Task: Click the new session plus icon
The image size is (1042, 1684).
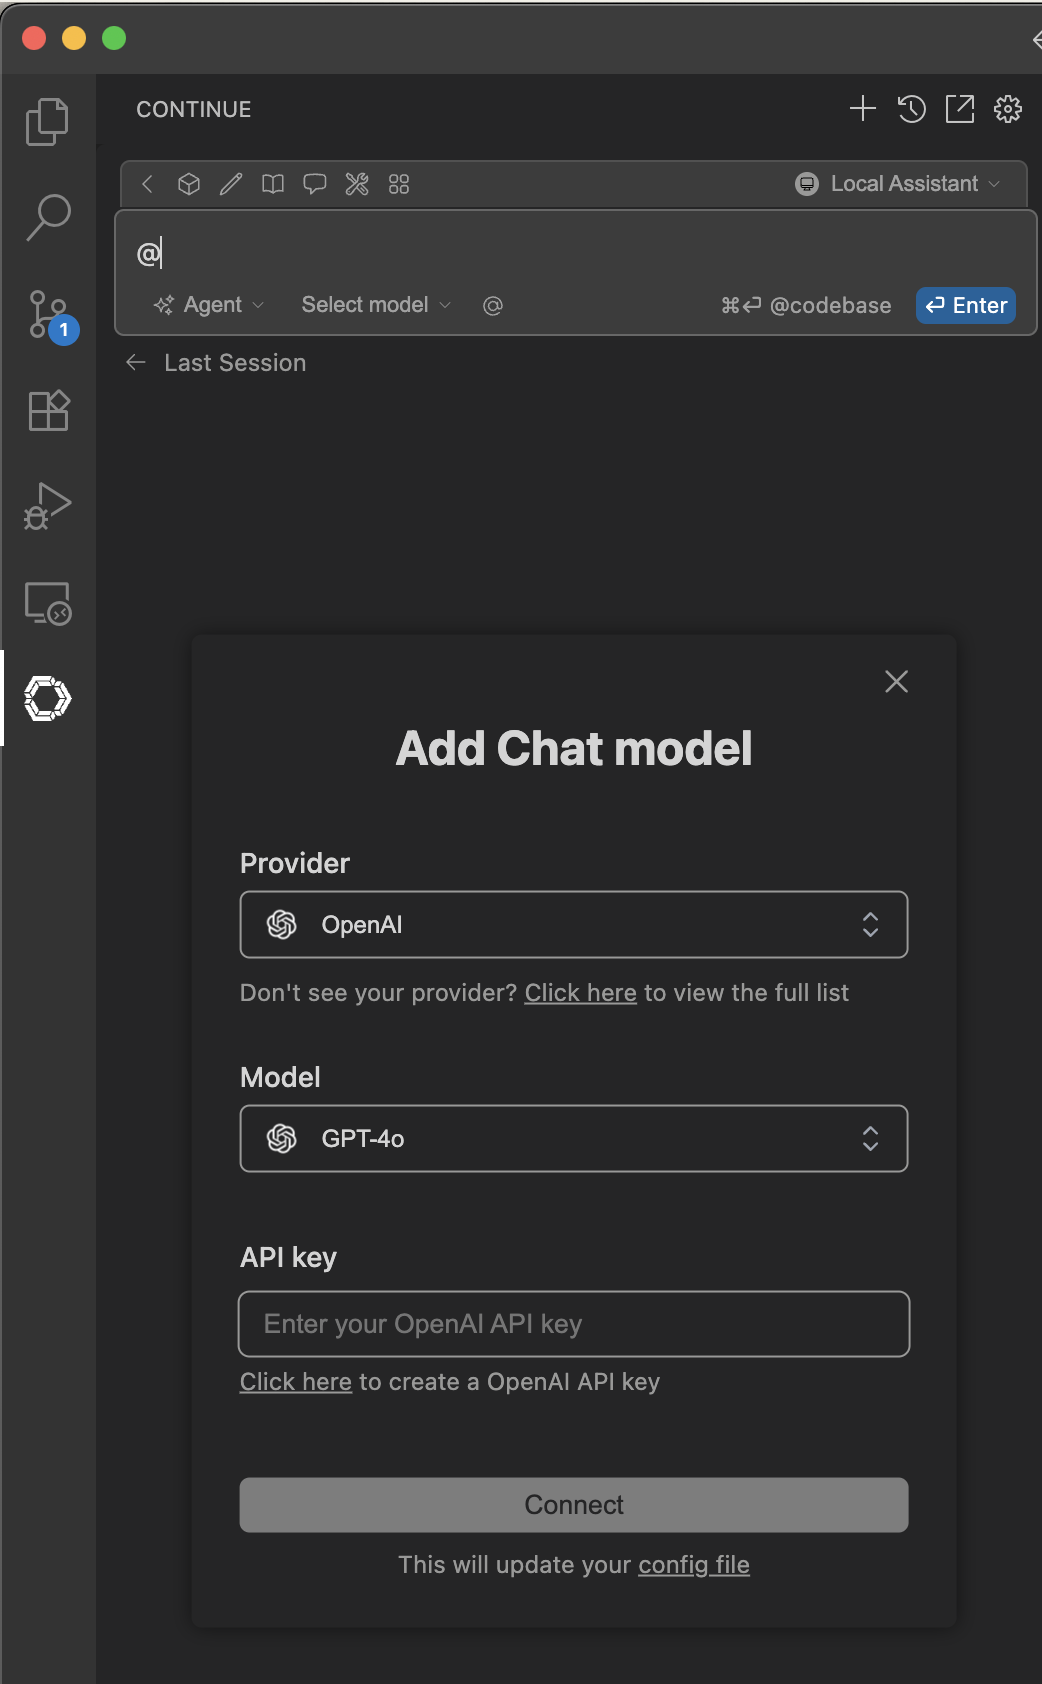Action: point(862,109)
